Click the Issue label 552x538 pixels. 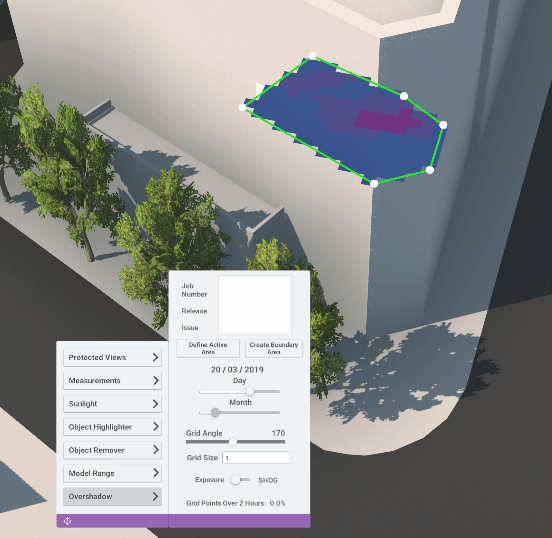point(190,328)
